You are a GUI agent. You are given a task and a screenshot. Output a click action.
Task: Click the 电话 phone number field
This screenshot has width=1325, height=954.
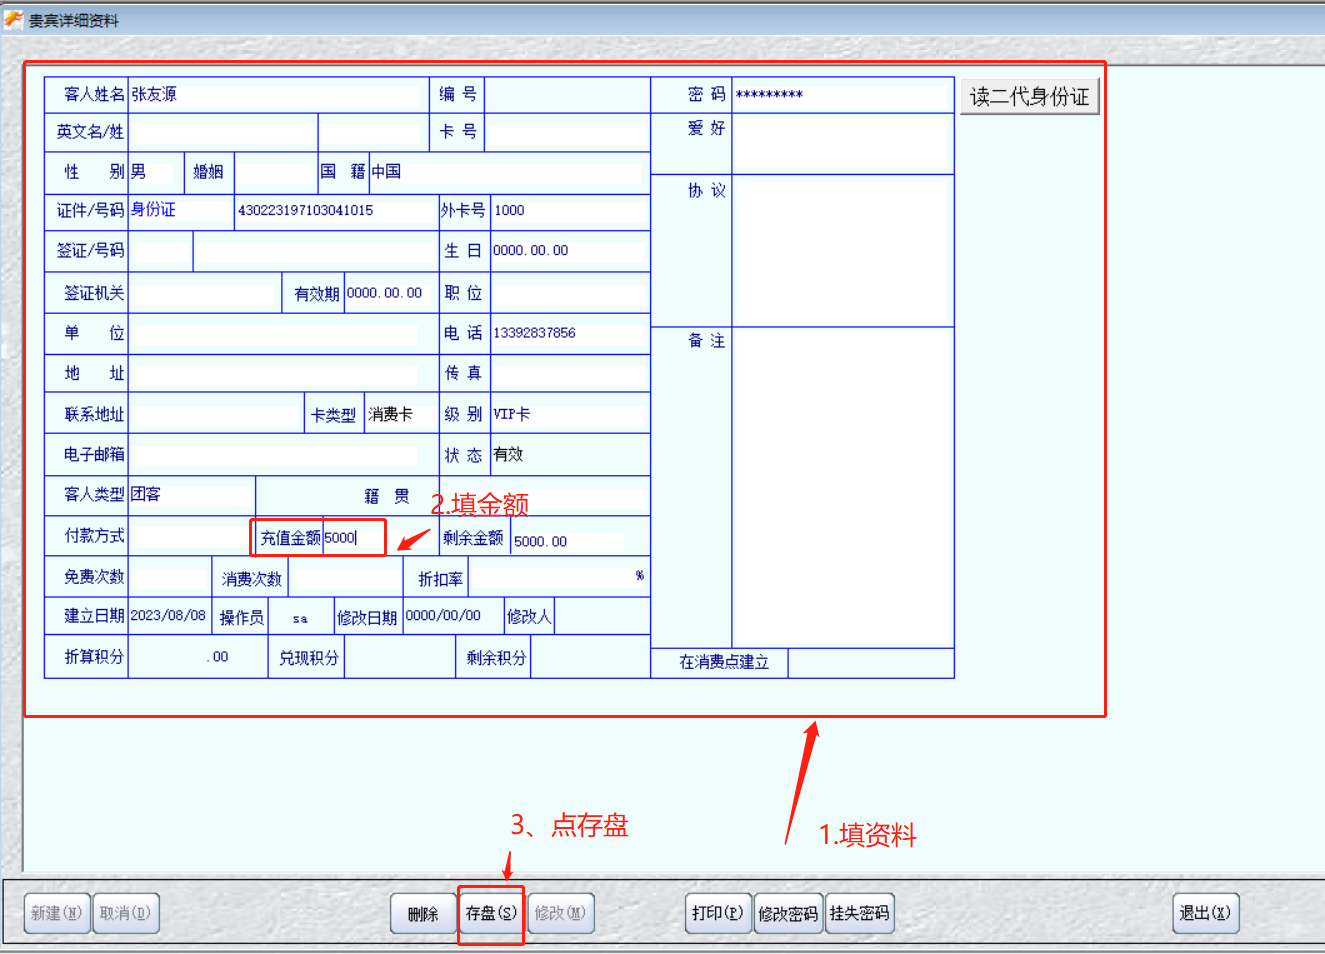[568, 333]
